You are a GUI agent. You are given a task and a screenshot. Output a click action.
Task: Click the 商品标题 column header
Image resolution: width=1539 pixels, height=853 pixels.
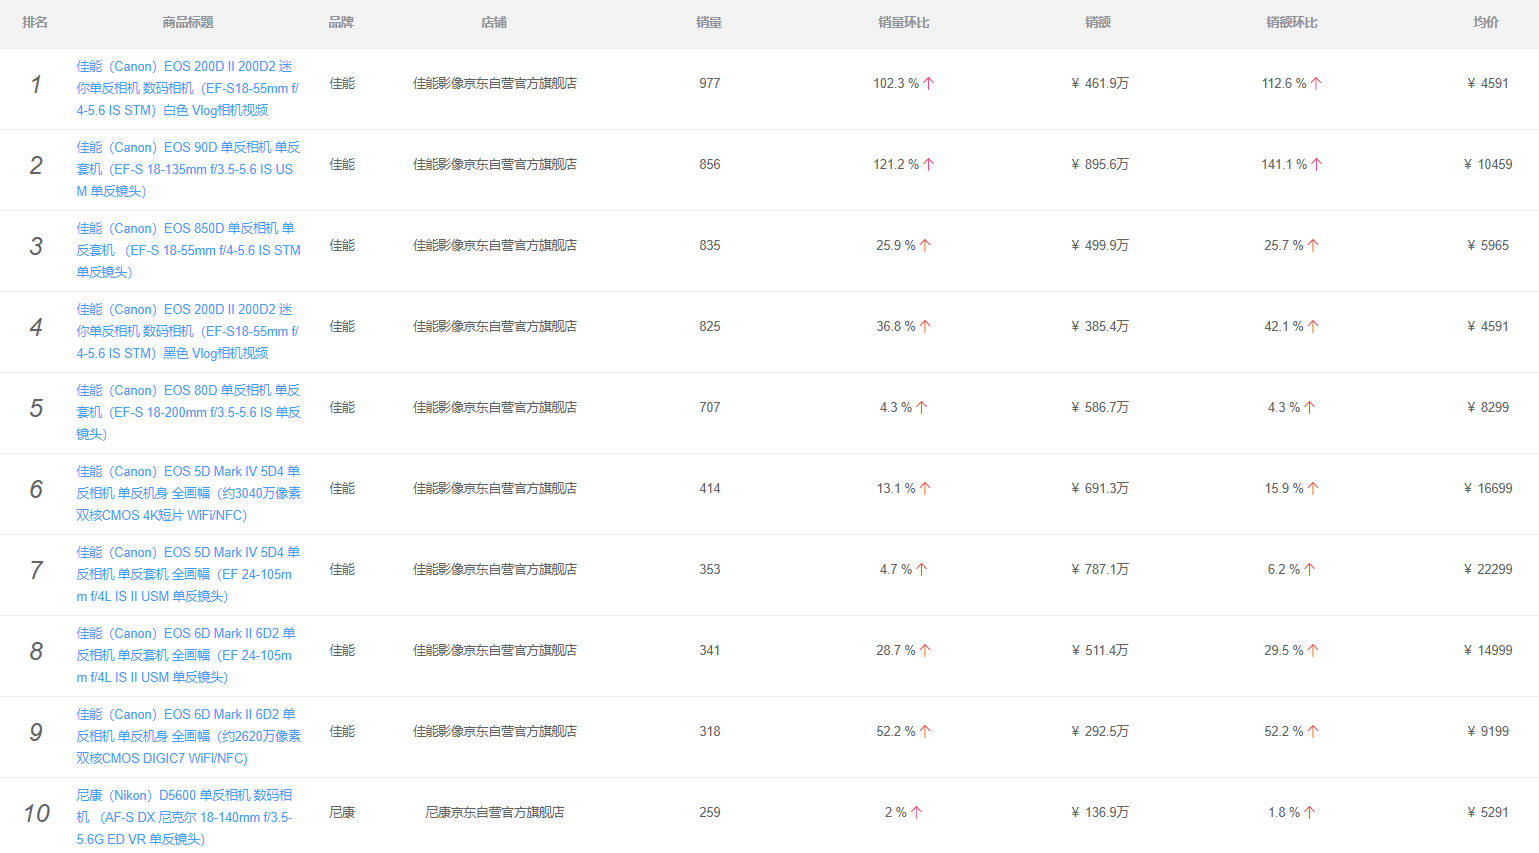pos(188,22)
